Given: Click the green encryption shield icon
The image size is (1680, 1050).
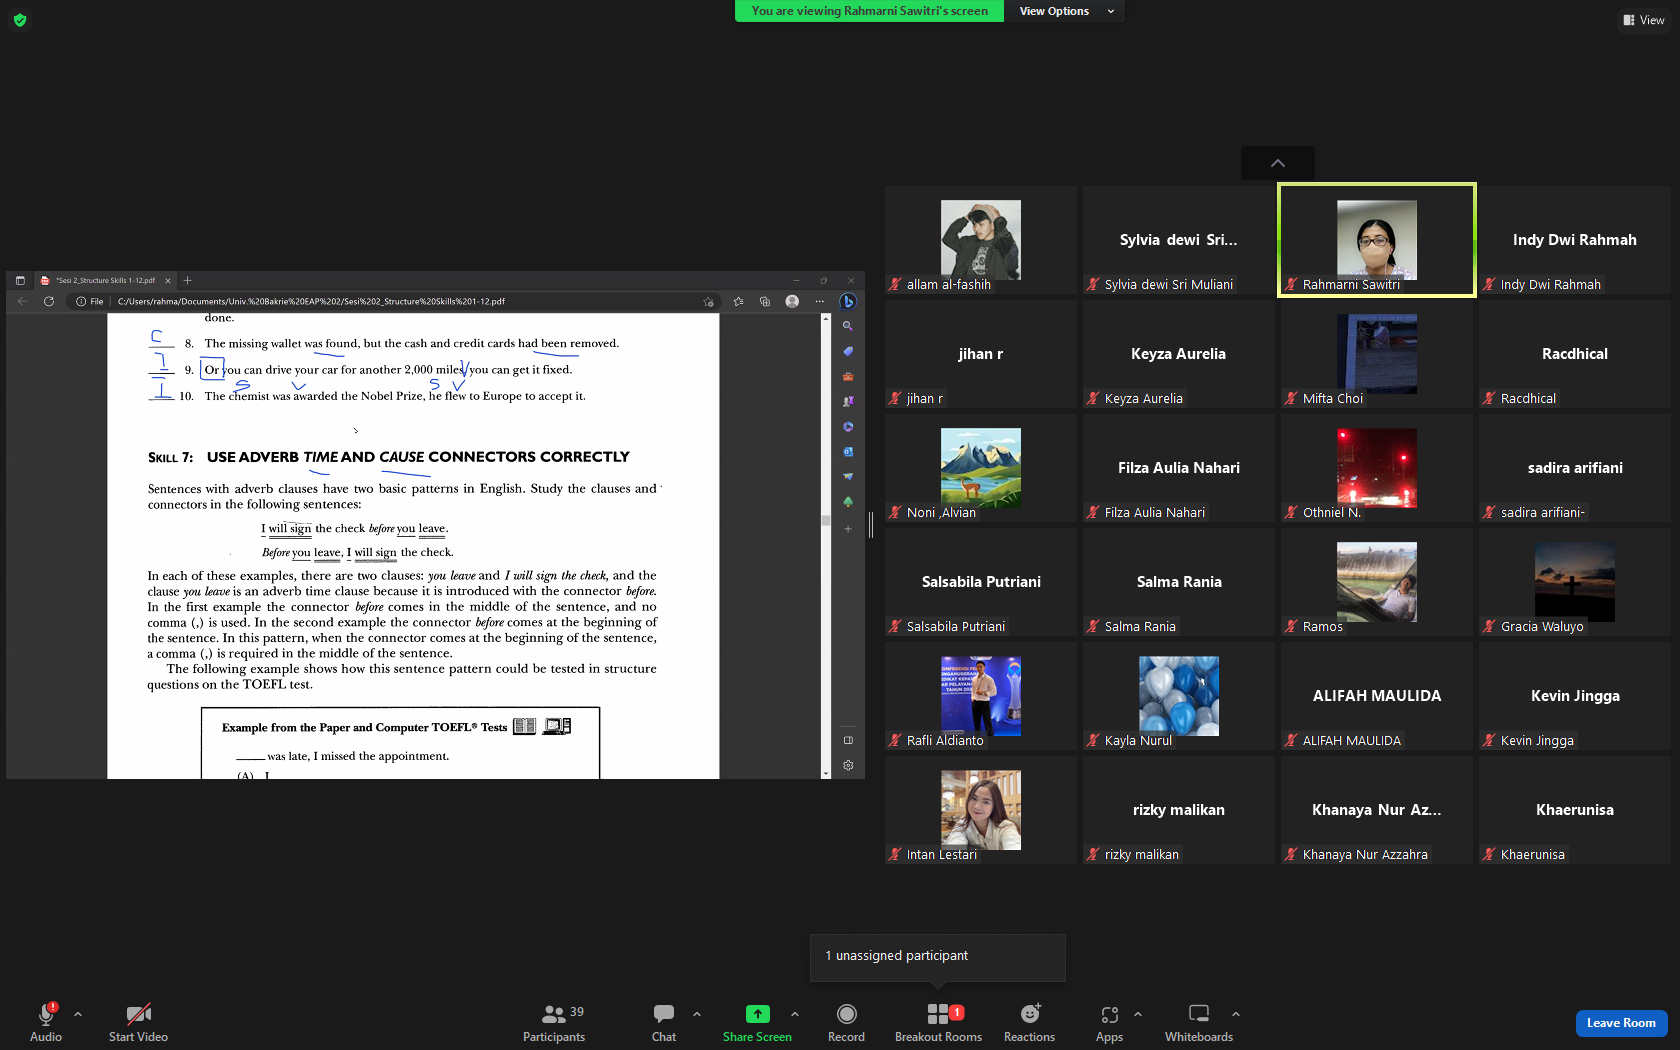Looking at the screenshot, I should coord(20,20).
